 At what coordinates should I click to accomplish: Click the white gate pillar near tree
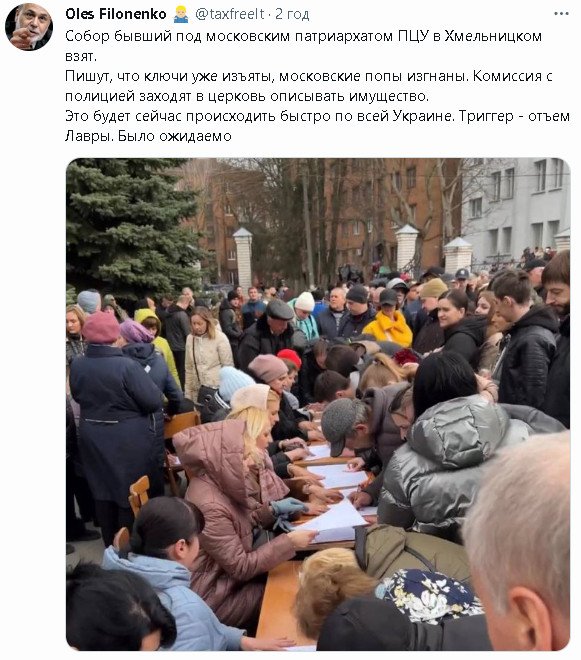tap(243, 255)
